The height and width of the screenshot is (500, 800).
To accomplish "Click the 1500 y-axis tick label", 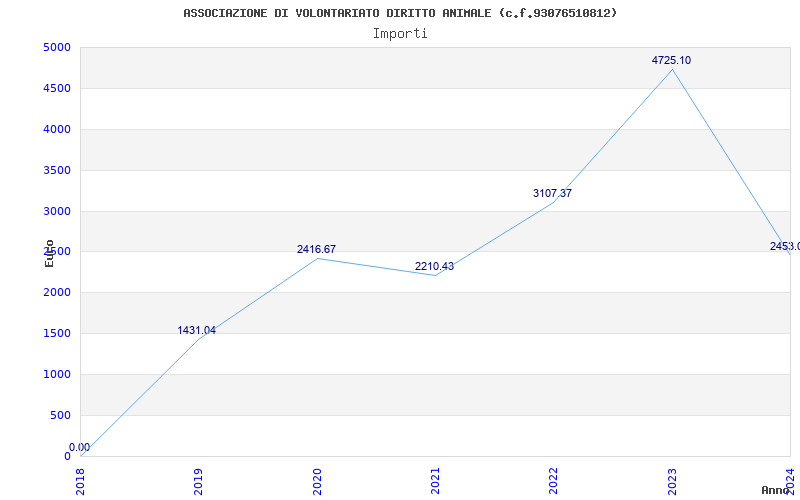I will (x=57, y=333).
